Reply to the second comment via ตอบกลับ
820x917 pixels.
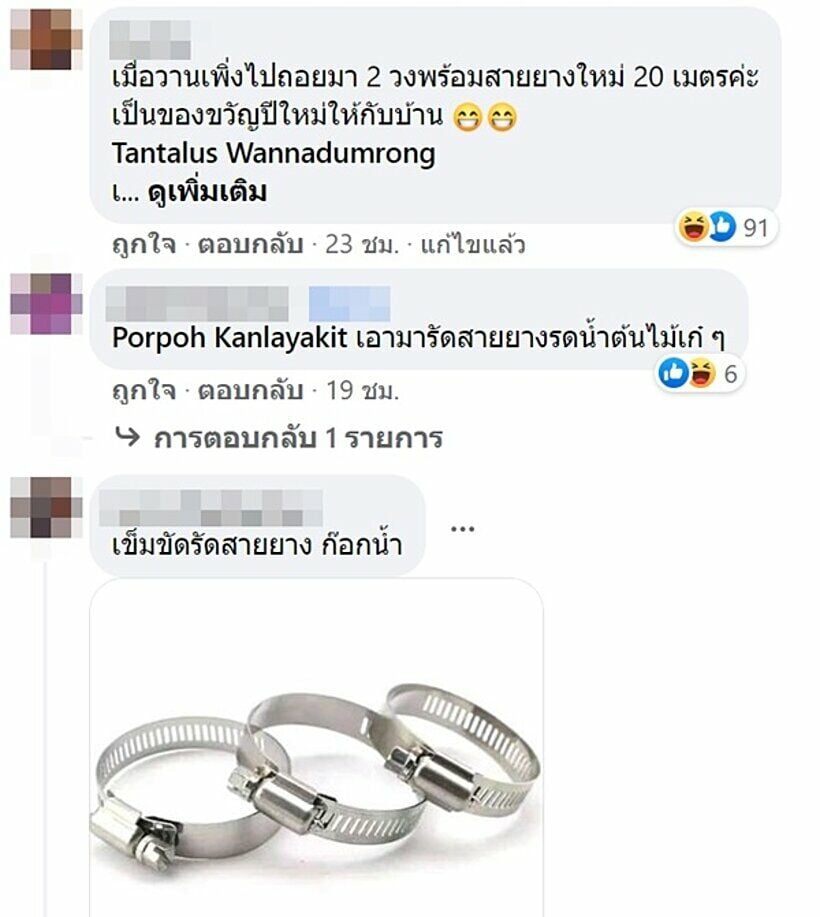click(250, 390)
